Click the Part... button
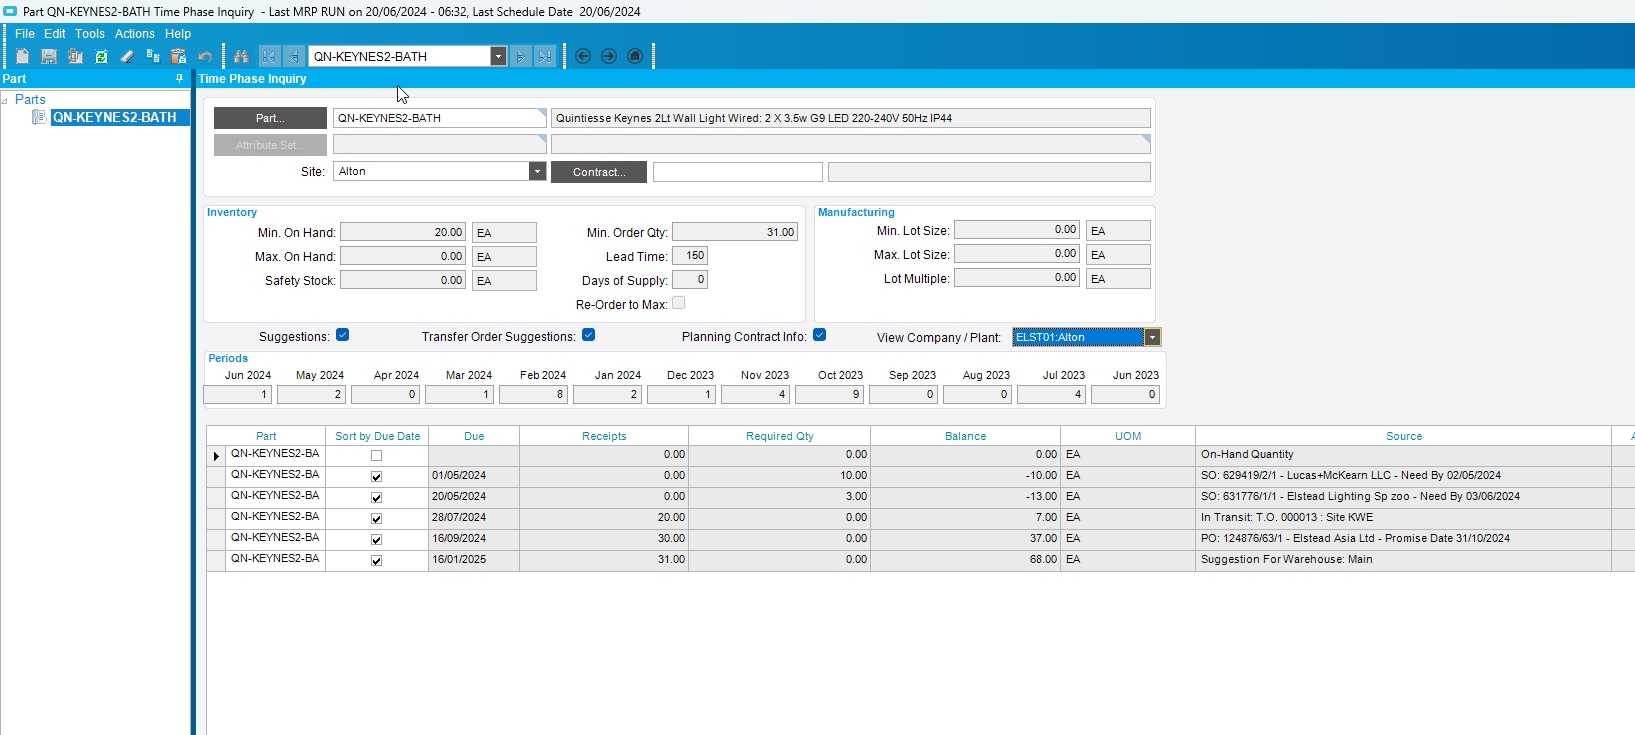Image resolution: width=1635 pixels, height=735 pixels. (270, 118)
